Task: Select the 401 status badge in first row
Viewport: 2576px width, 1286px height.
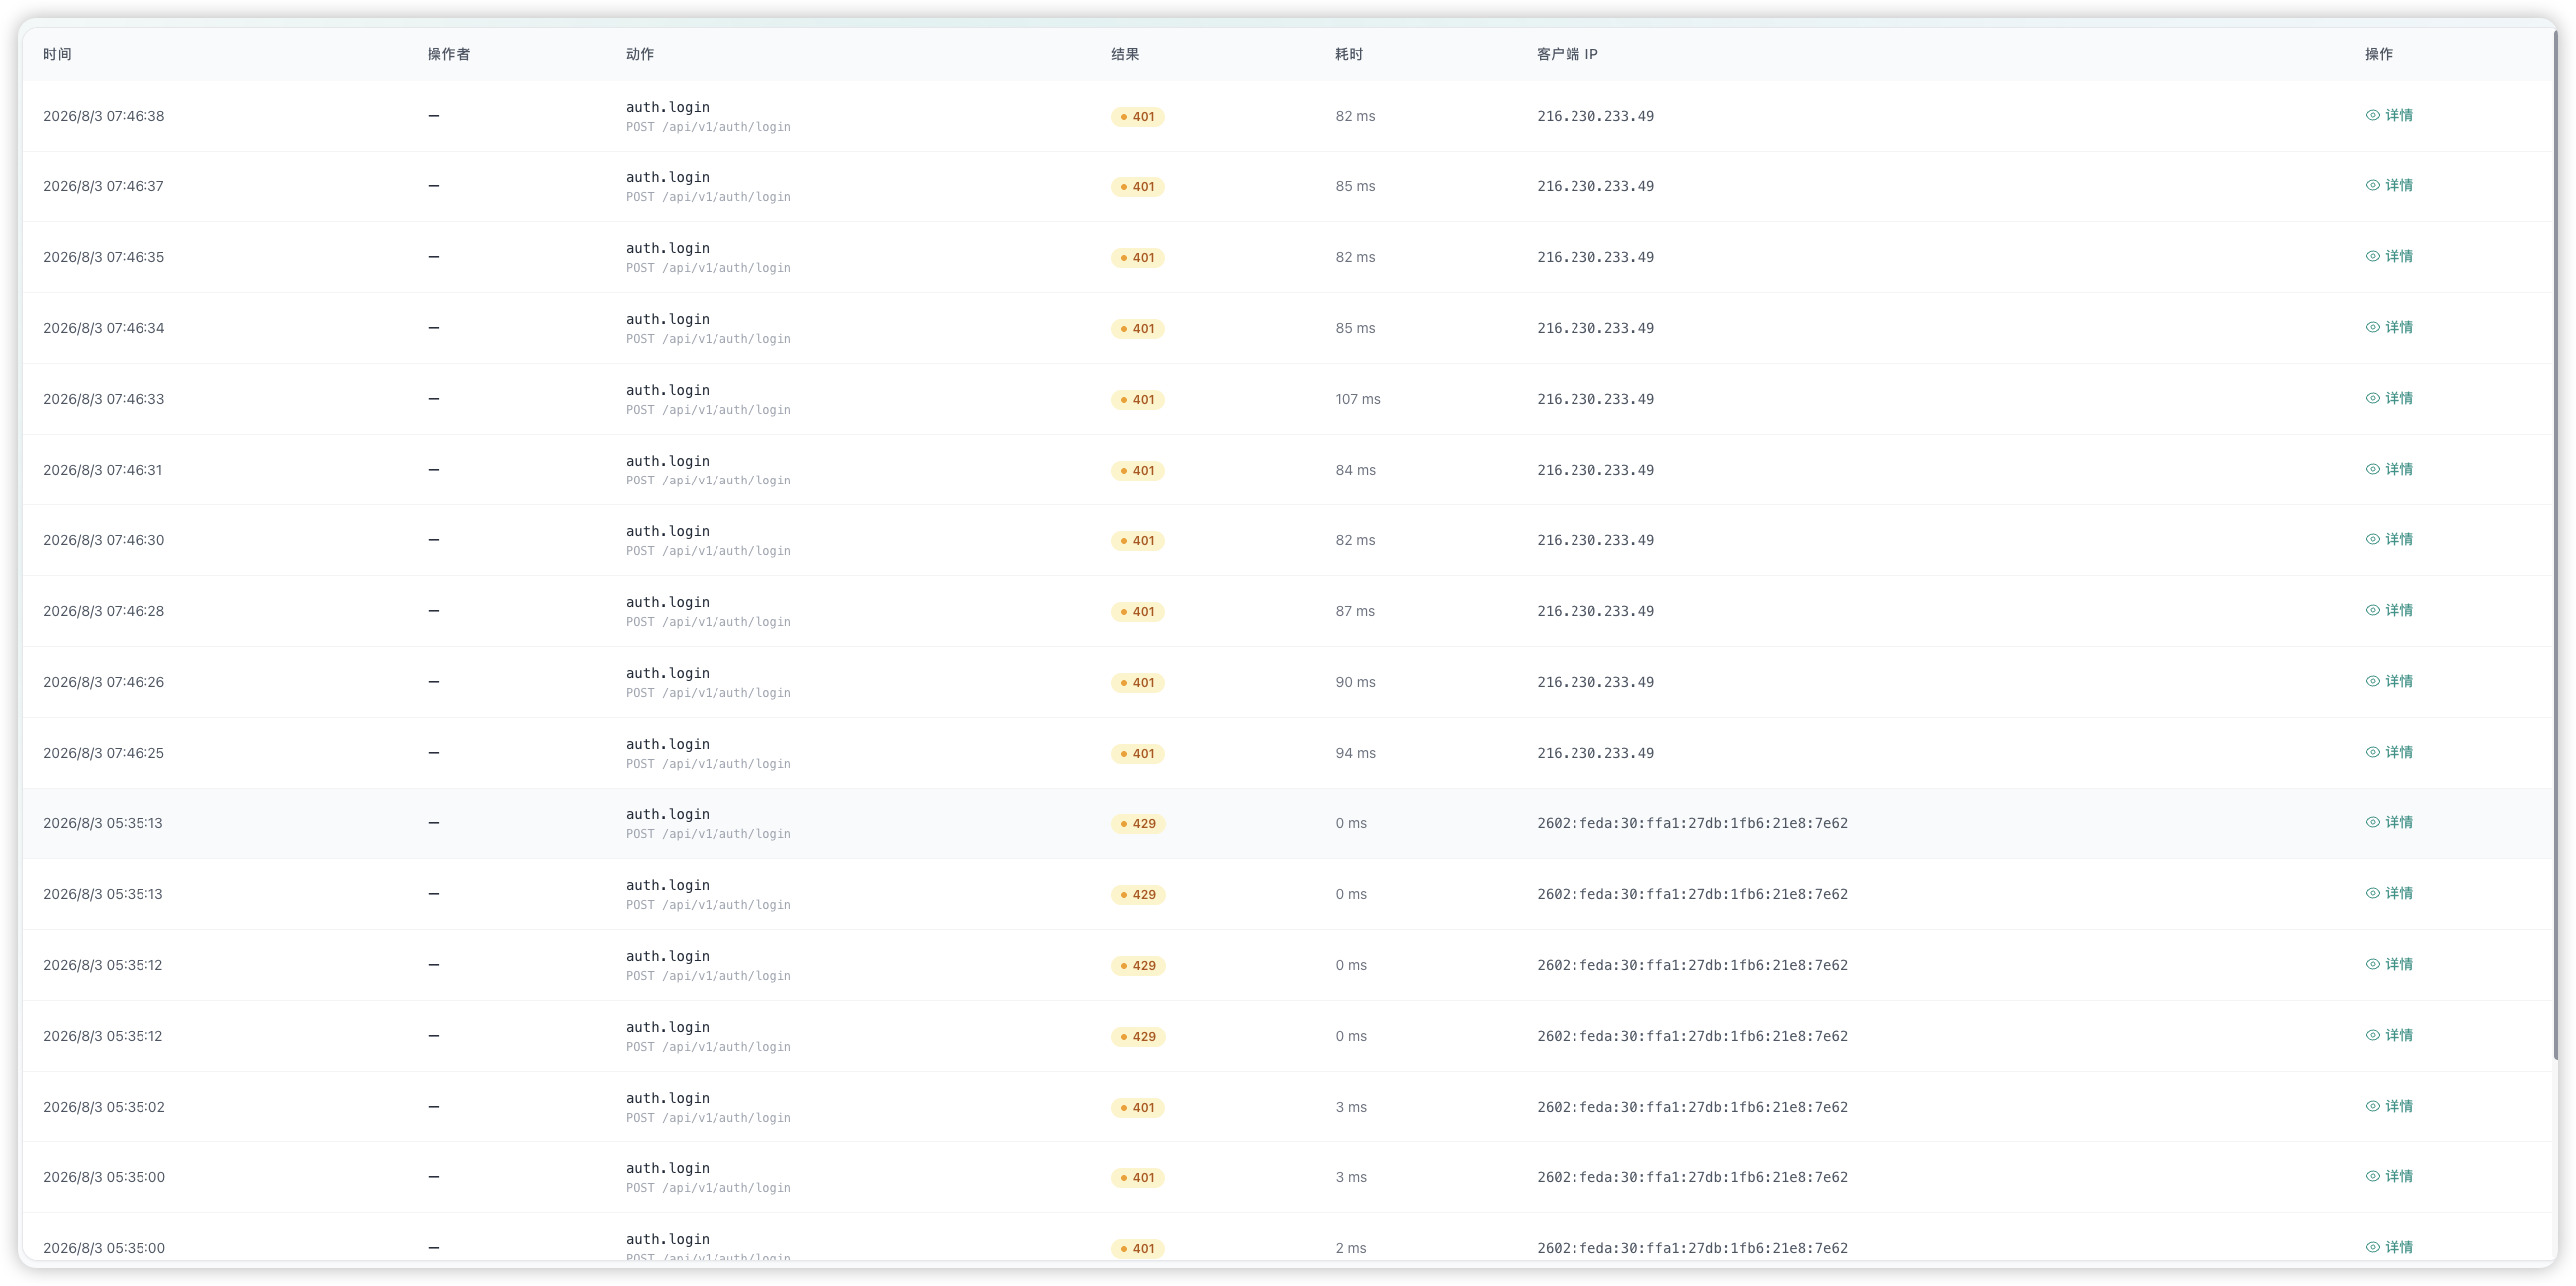Action: (1137, 116)
